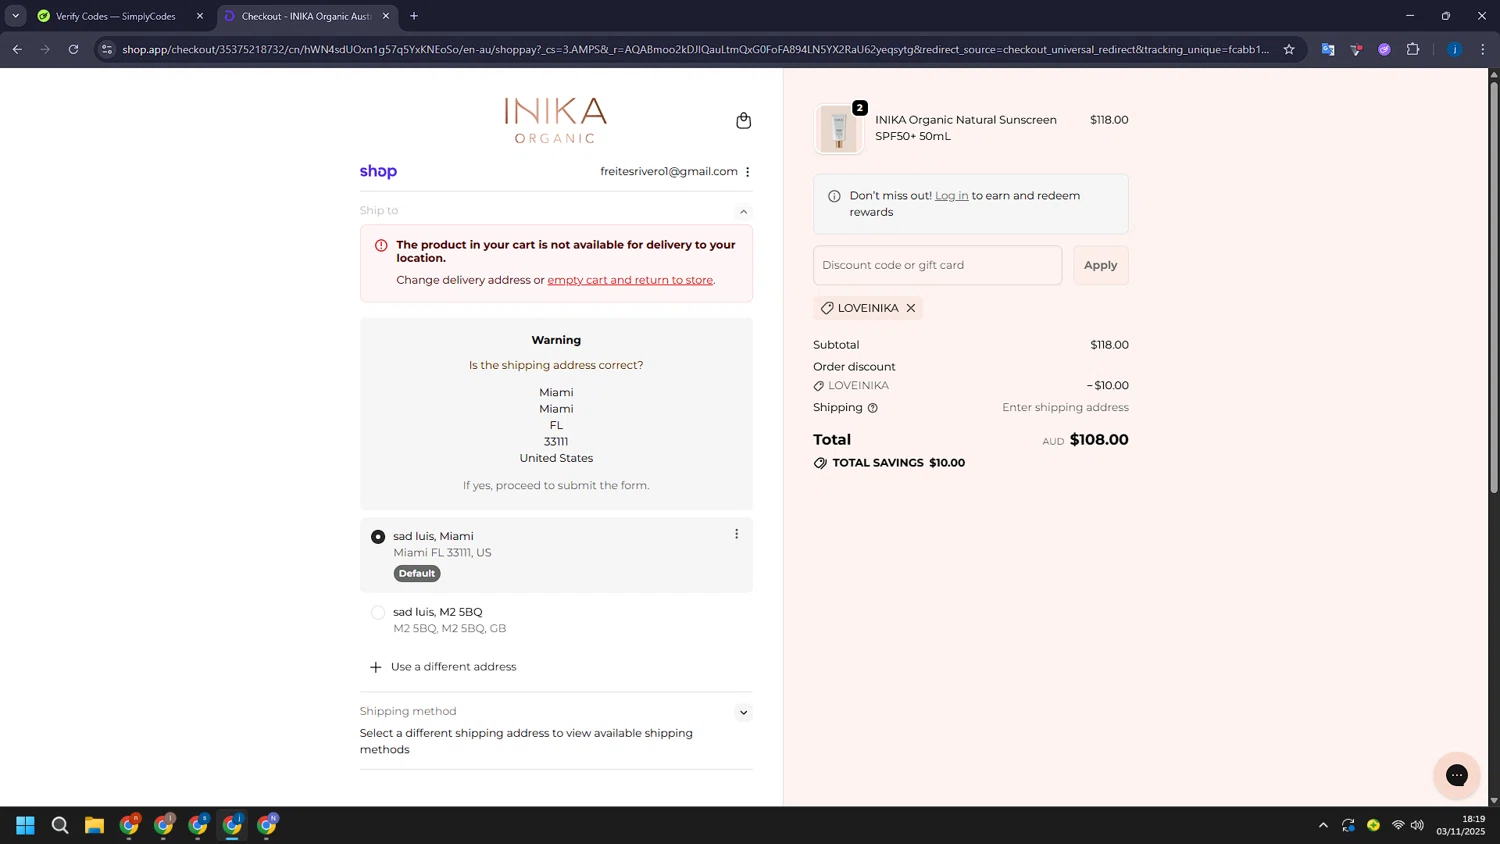Open Windows taskbar search
1500x844 pixels.
pyautogui.click(x=60, y=825)
